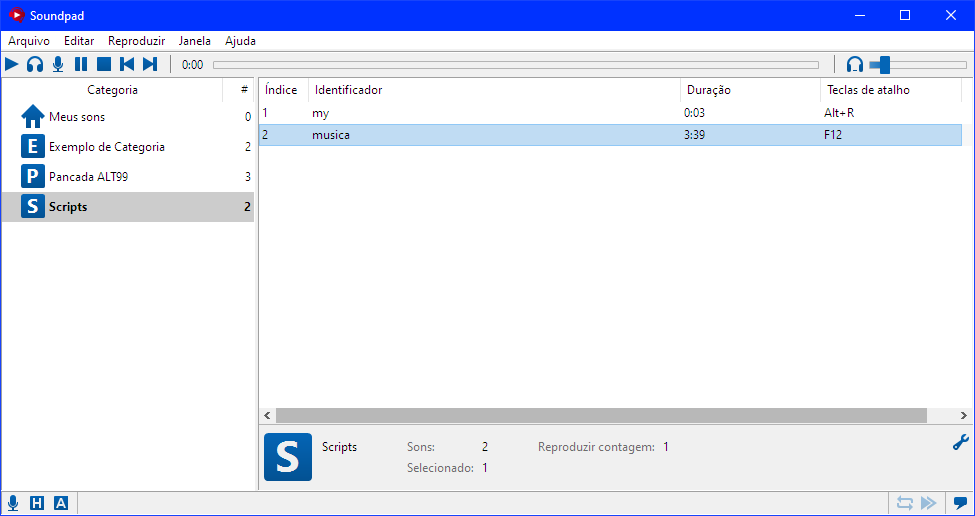Open the Arquivo menu
Viewport: 975px width, 516px height.
[29, 41]
